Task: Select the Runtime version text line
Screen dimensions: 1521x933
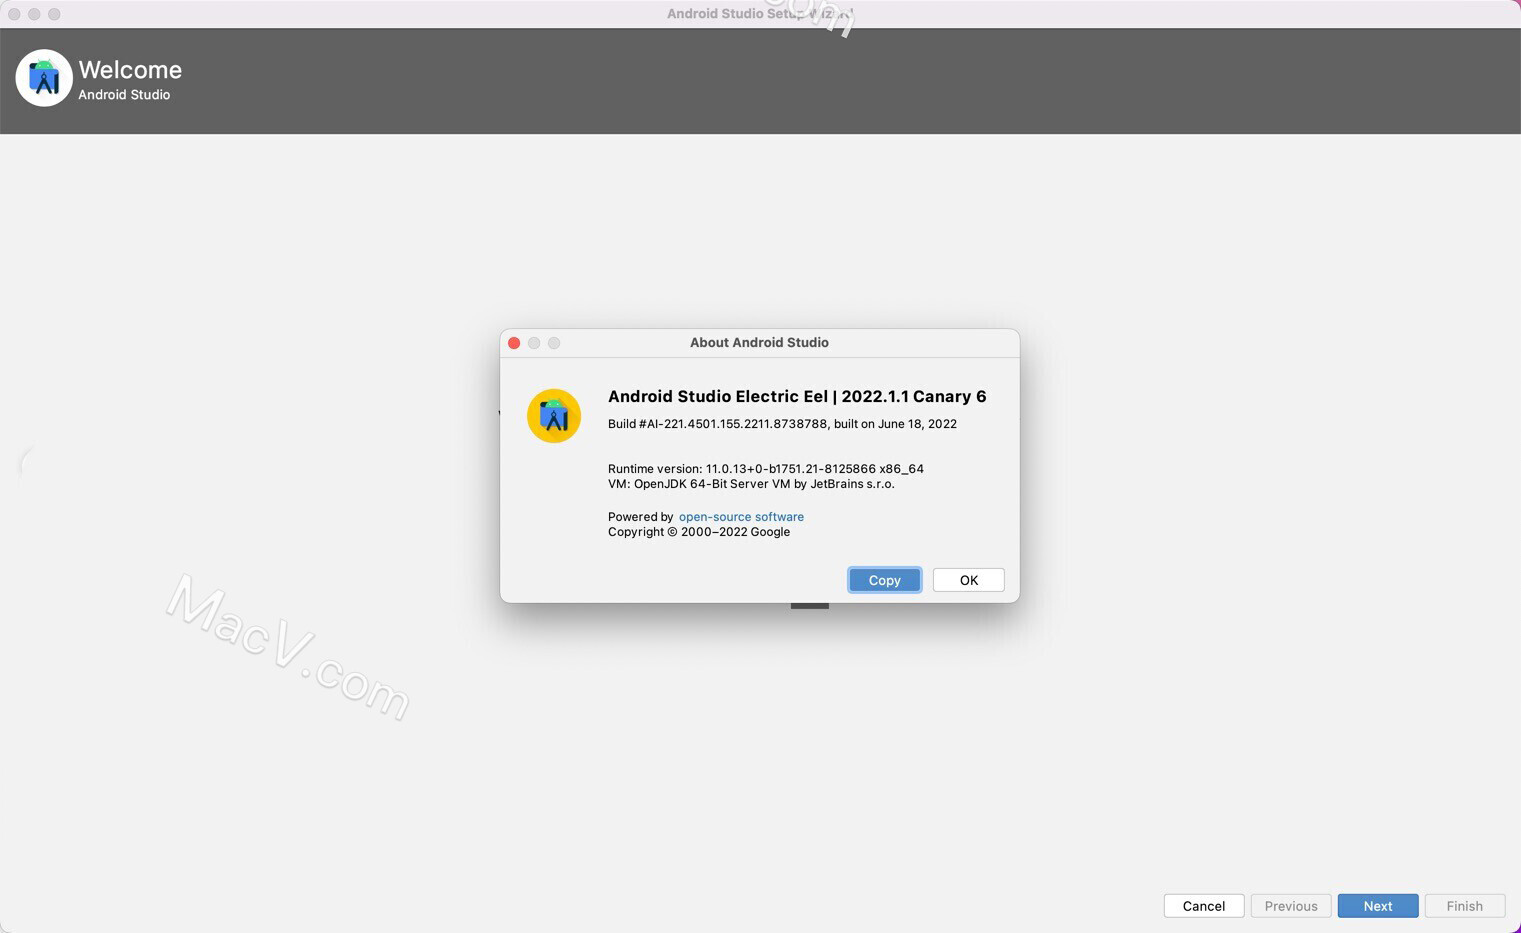Action: click(x=765, y=469)
